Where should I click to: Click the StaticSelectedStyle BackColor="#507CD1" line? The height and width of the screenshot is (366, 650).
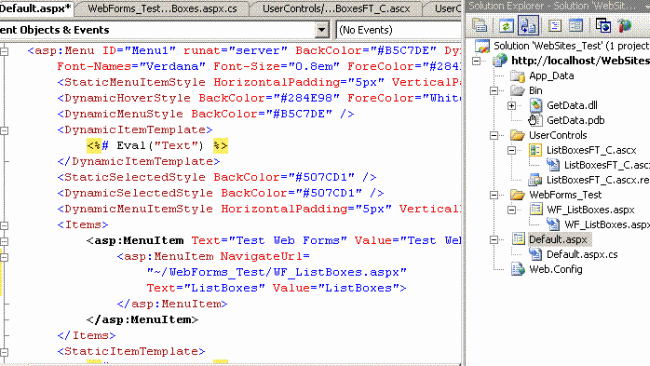pos(217,177)
